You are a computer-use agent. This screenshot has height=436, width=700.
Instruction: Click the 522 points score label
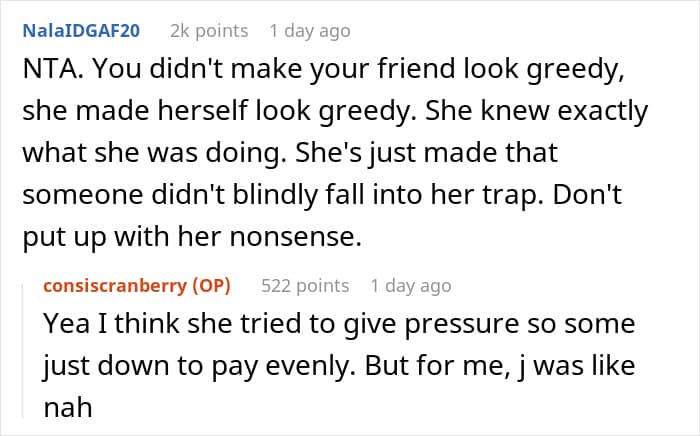[305, 286]
